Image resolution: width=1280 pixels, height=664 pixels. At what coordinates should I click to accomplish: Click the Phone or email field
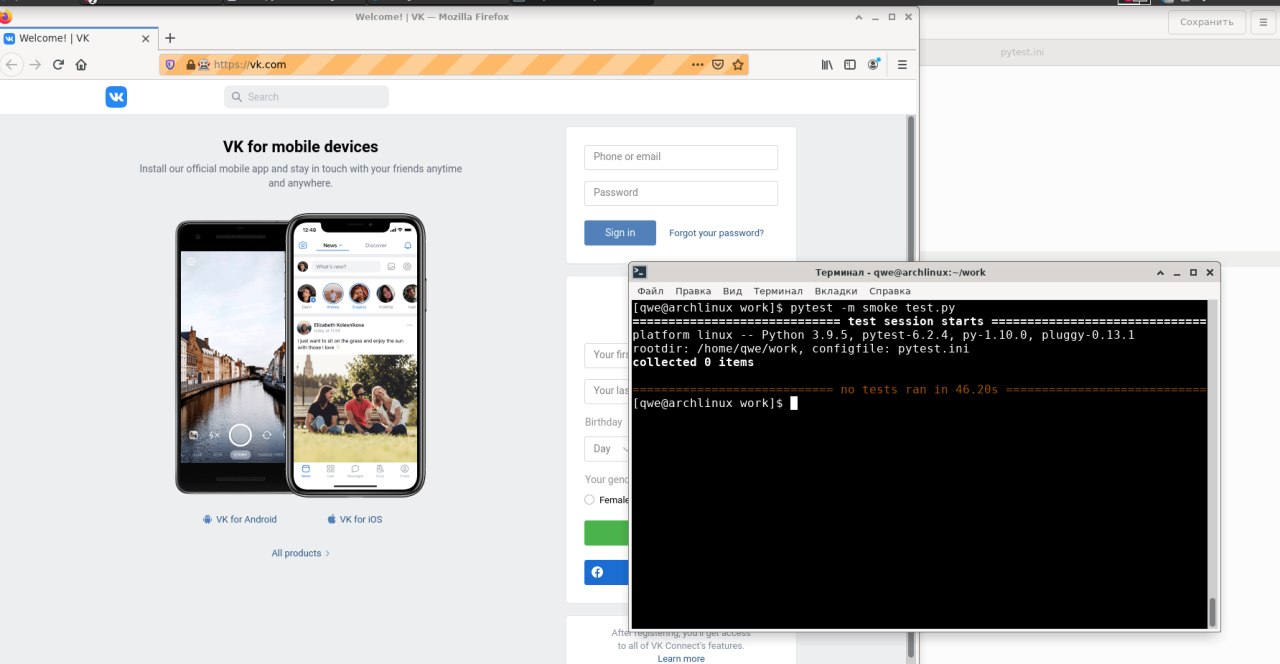click(681, 157)
